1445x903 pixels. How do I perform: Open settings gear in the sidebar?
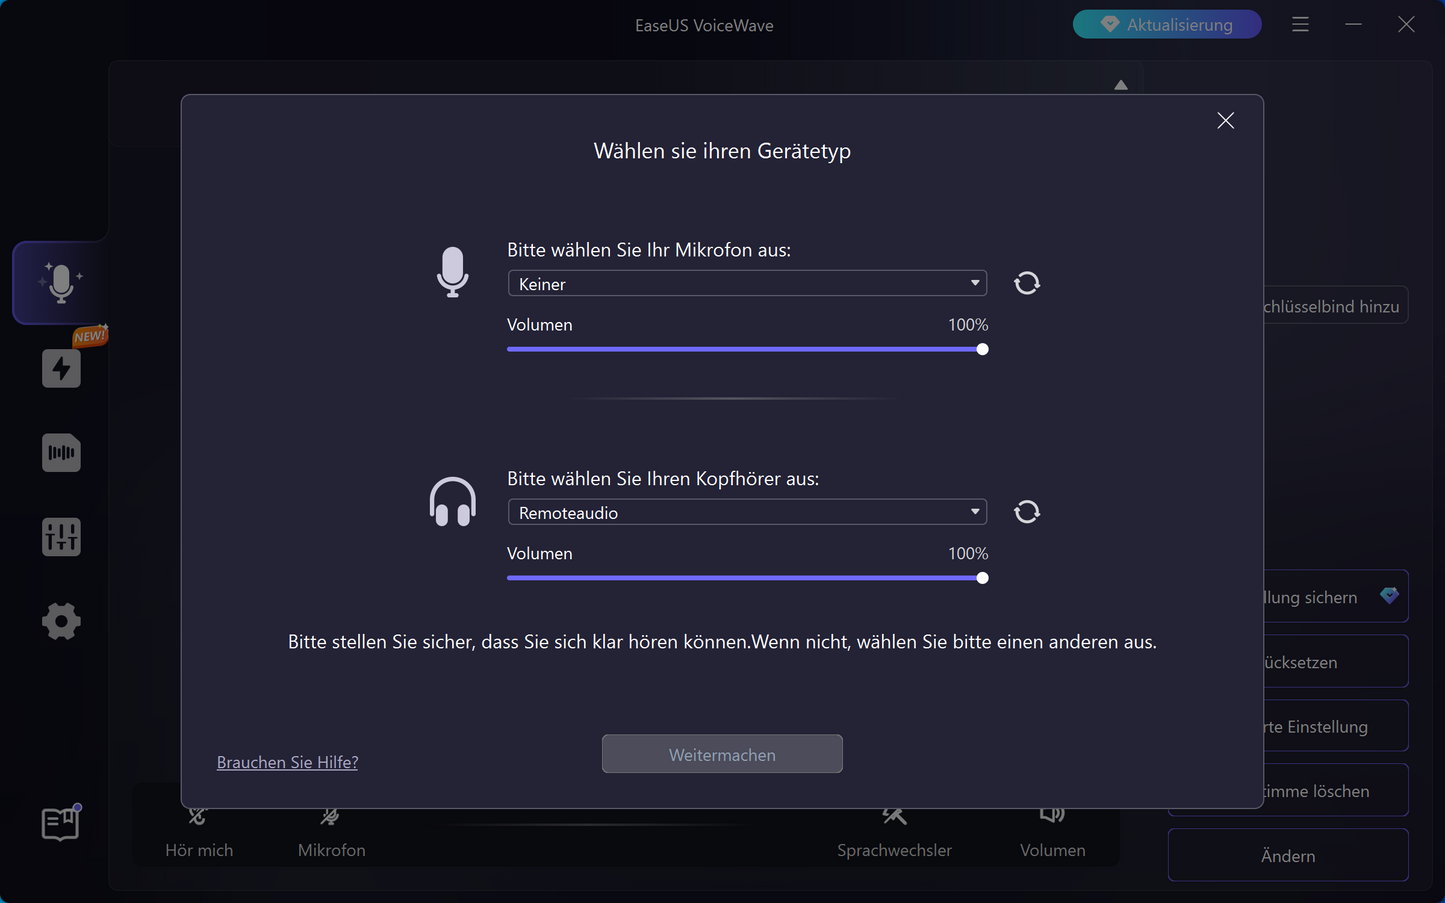click(61, 621)
